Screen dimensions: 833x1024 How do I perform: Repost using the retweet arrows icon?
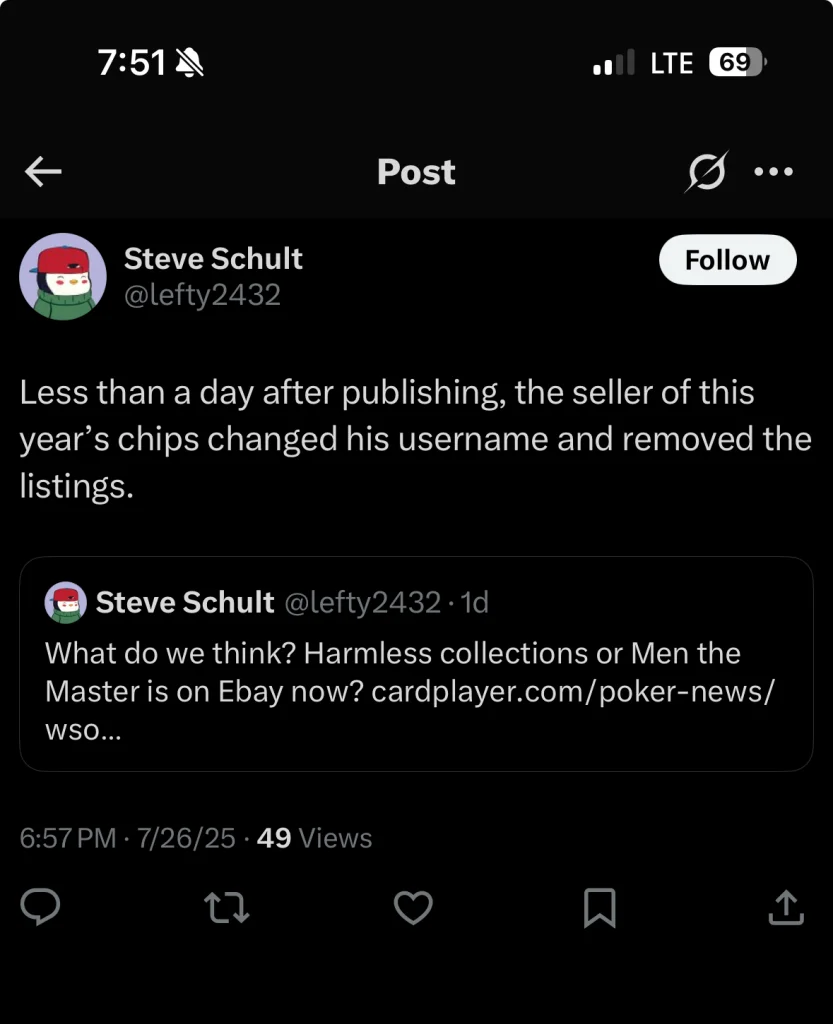click(x=226, y=907)
